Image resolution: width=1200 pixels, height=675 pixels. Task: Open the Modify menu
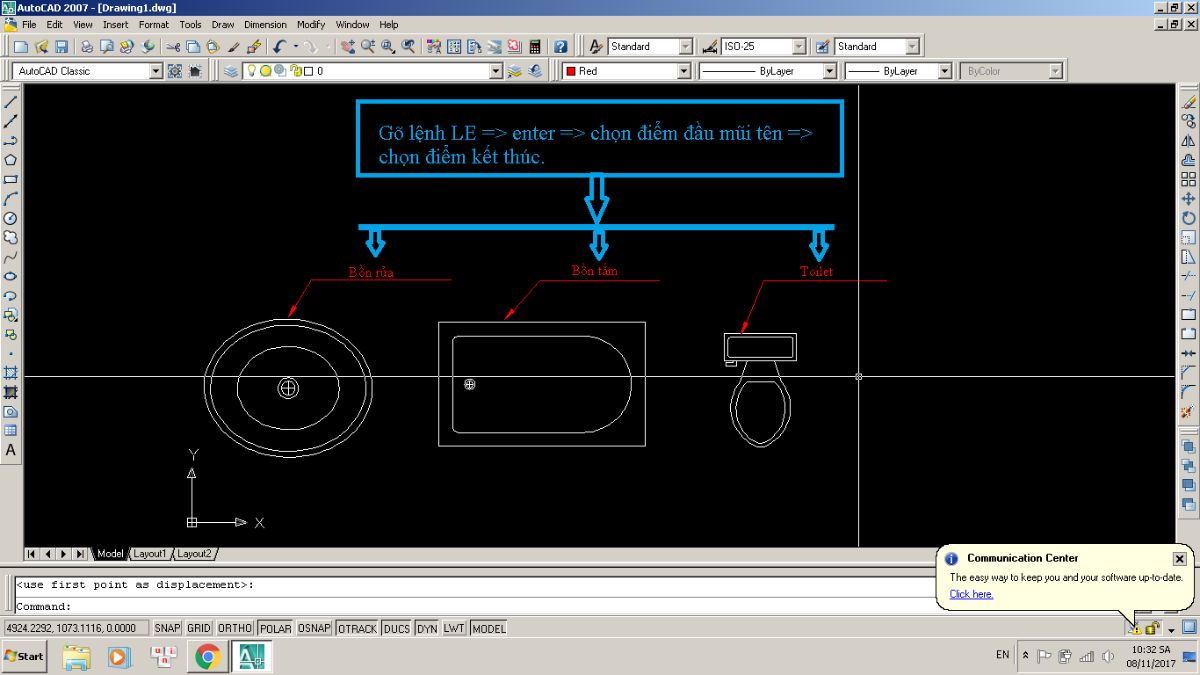tap(311, 24)
